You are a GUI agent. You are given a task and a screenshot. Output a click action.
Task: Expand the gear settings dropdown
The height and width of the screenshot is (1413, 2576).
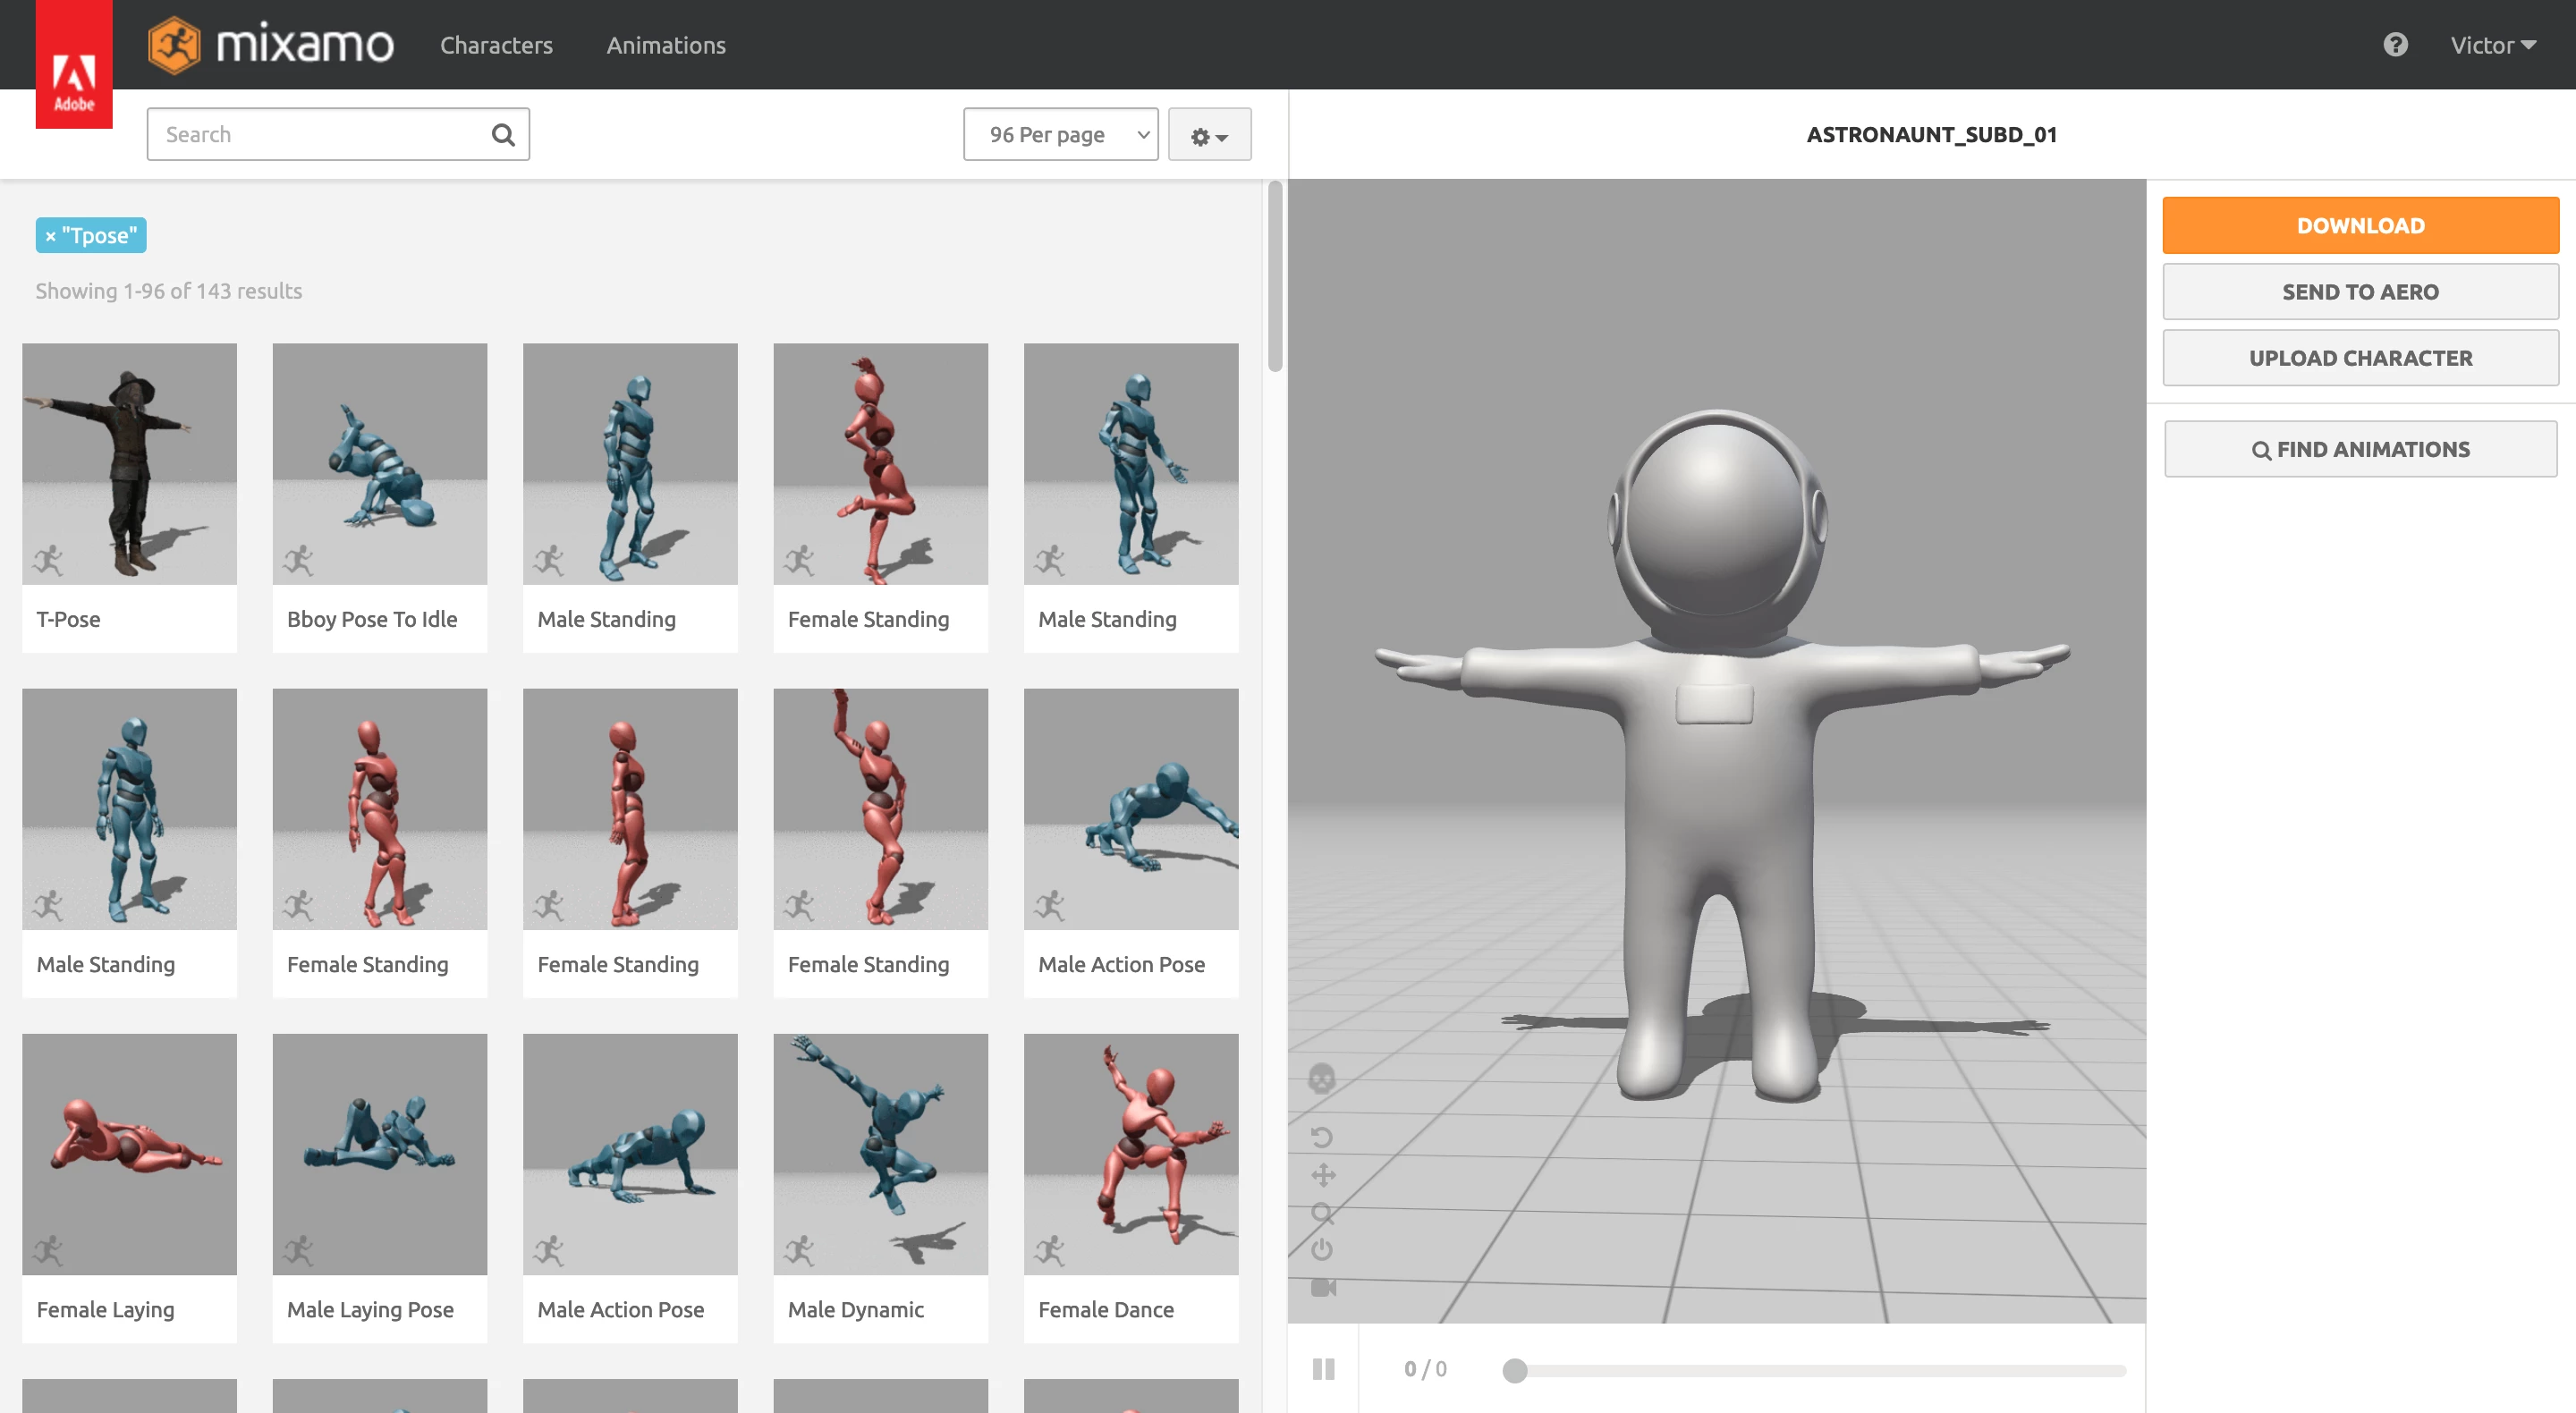tap(1209, 135)
